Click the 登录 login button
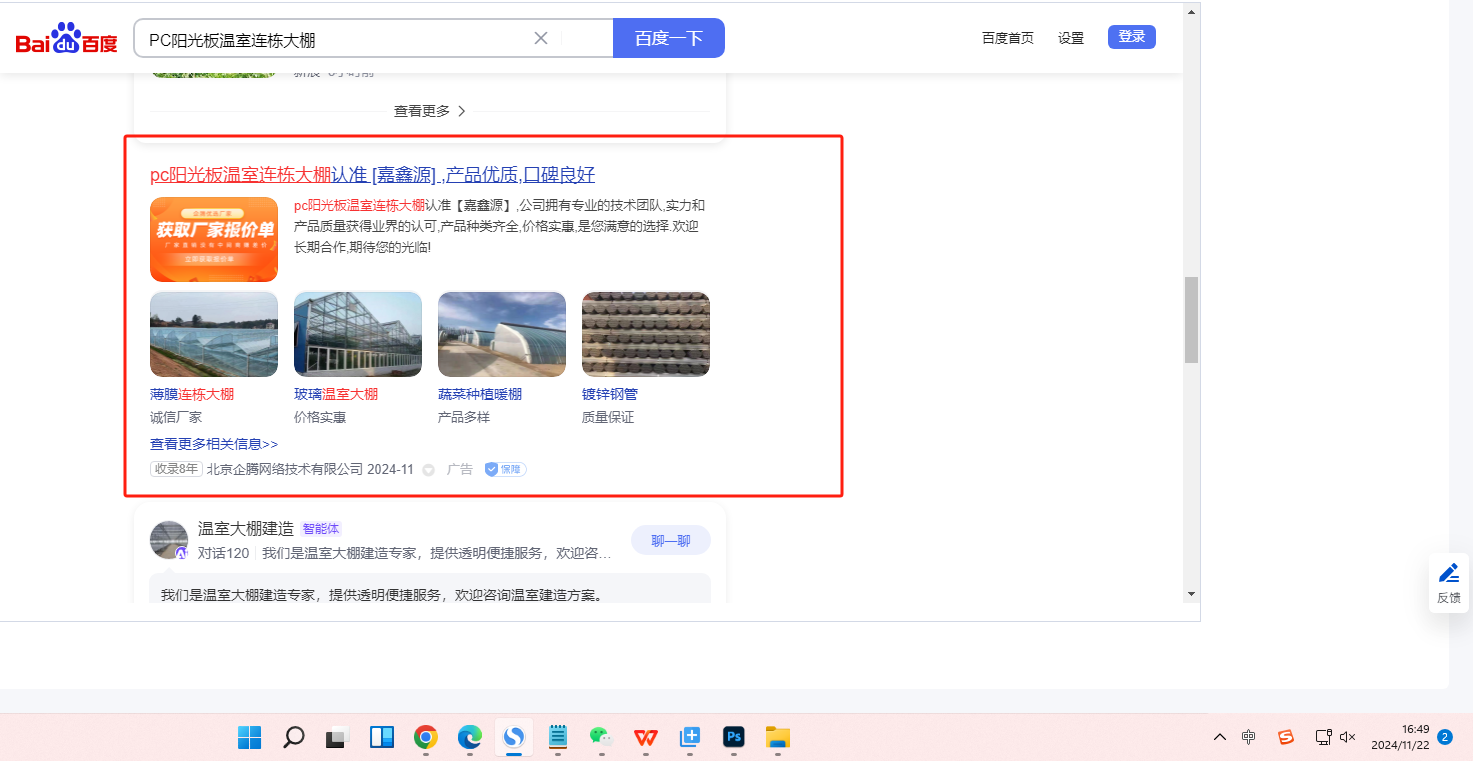The image size is (1473, 761). tap(1131, 37)
